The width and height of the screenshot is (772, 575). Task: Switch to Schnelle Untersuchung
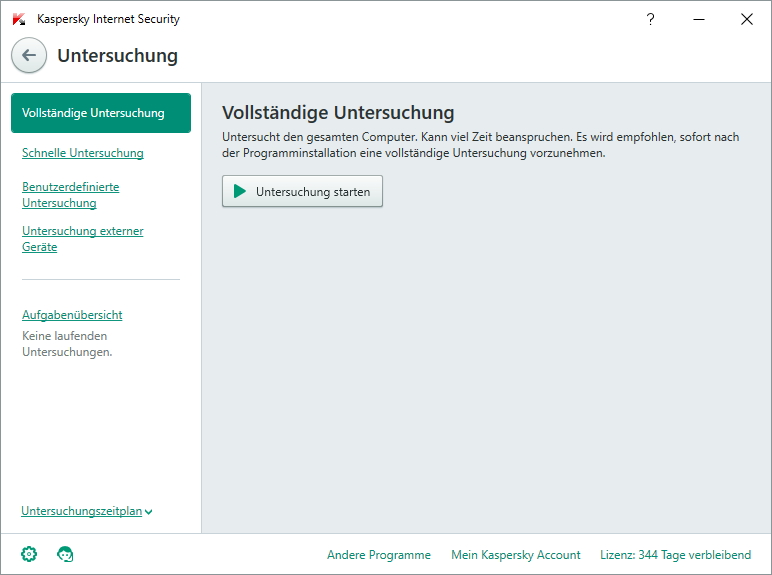pyautogui.click(x=83, y=153)
